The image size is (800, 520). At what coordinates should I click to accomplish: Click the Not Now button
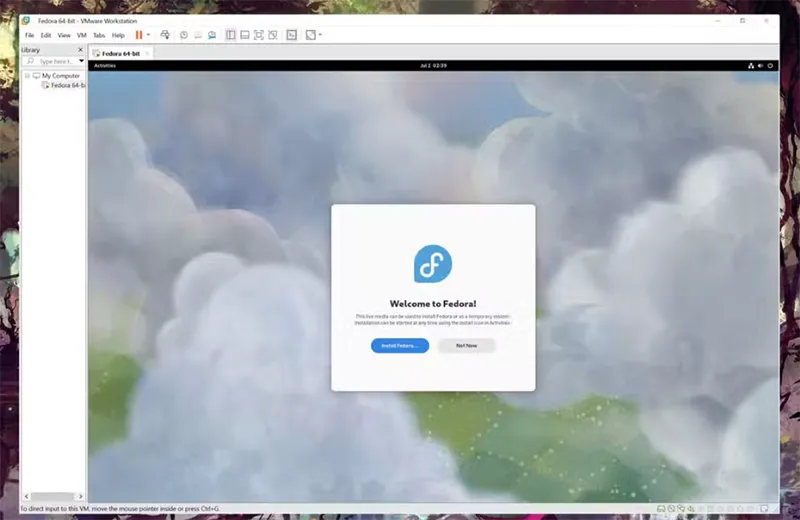(466, 345)
